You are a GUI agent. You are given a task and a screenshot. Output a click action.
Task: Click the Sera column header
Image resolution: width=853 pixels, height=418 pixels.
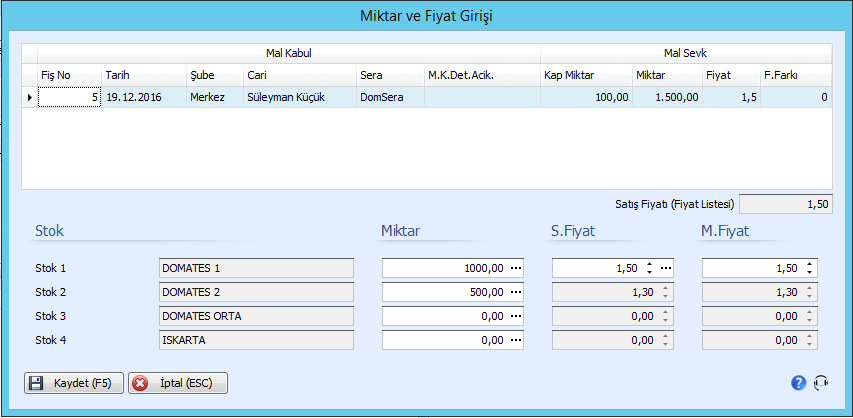point(390,75)
